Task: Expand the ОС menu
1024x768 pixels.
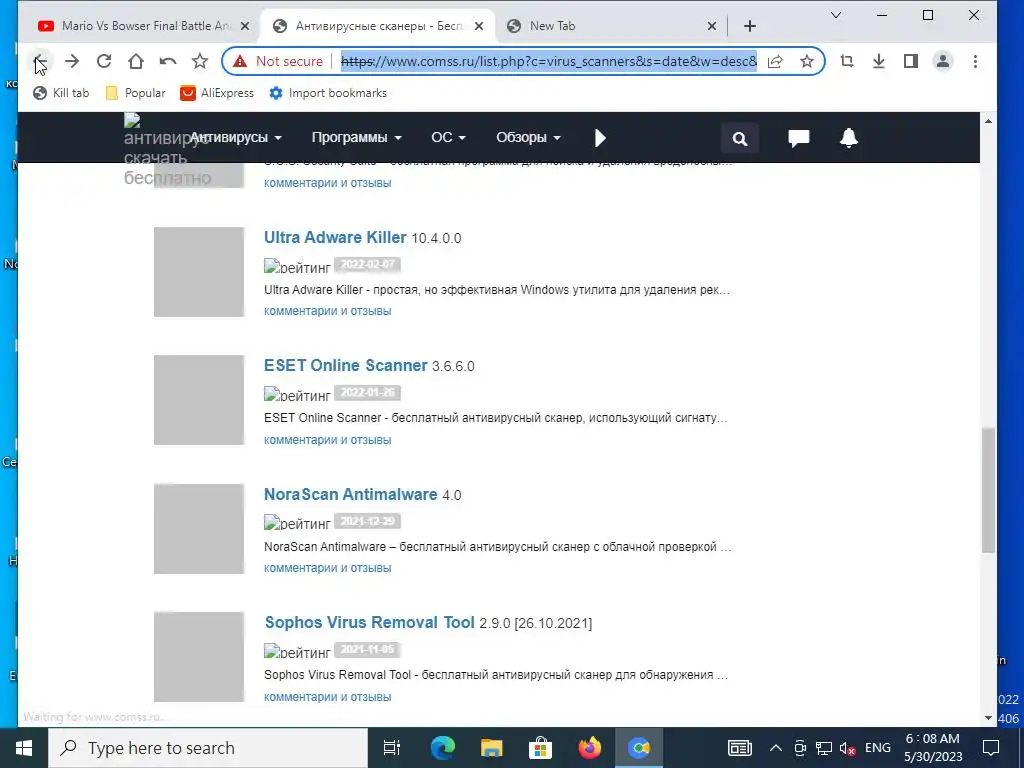Action: tap(449, 137)
